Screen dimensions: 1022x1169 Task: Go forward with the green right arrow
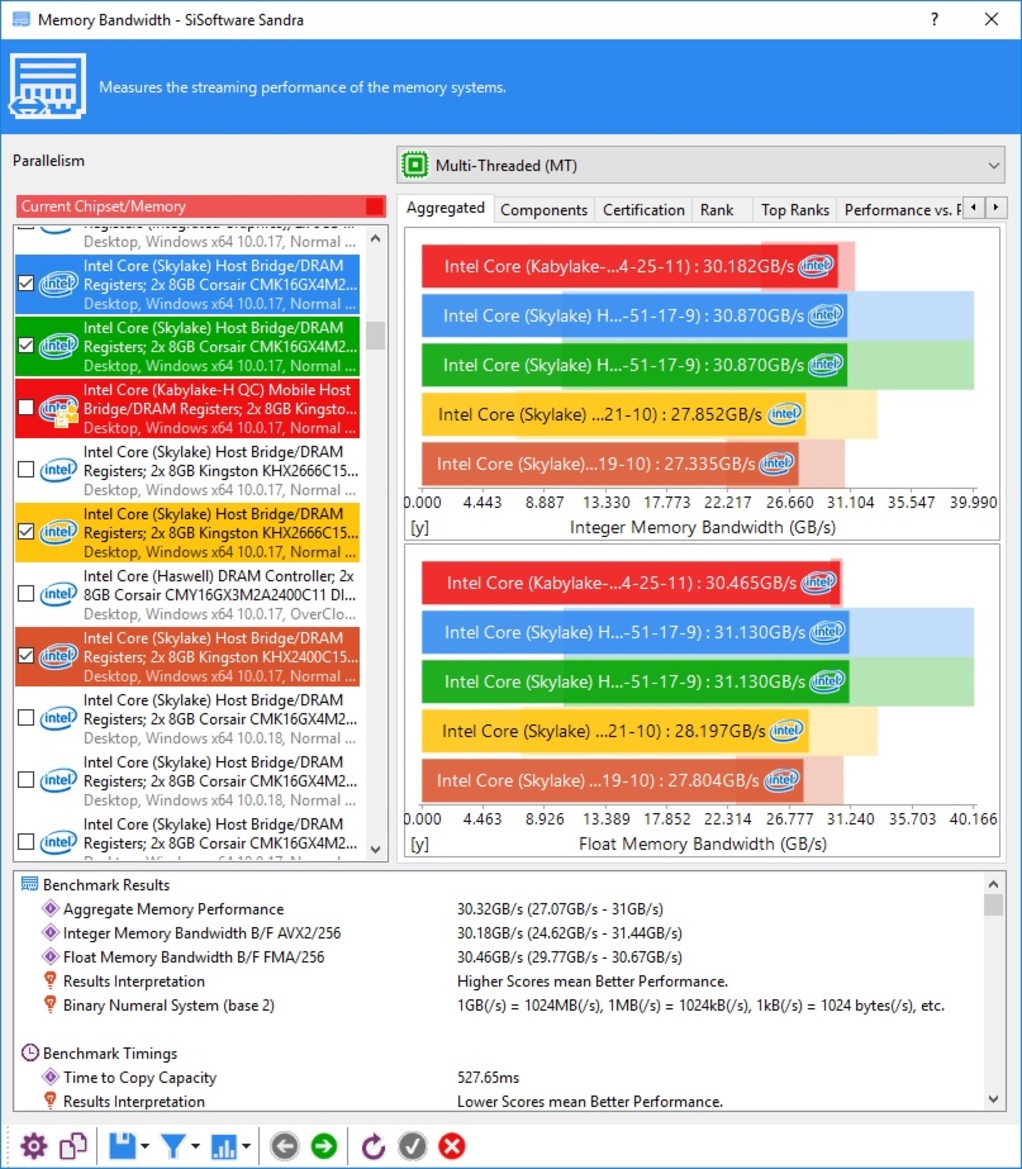point(324,1146)
